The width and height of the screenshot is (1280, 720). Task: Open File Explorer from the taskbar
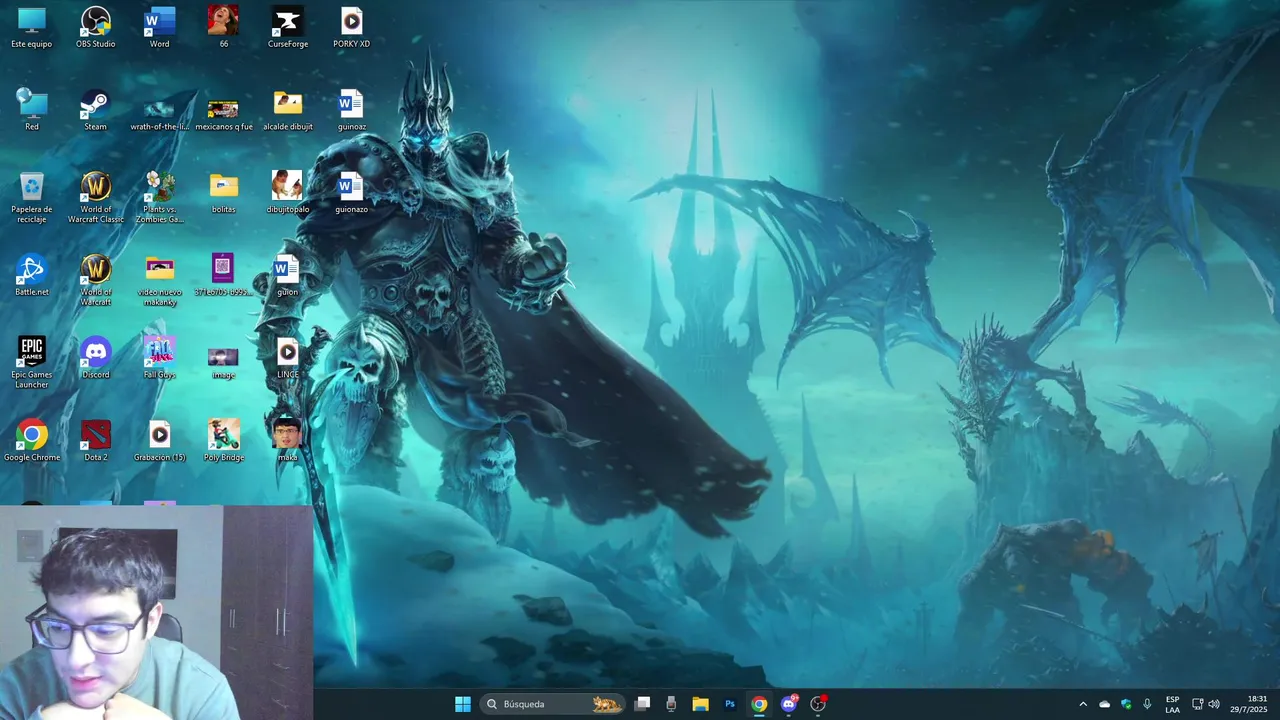click(700, 704)
